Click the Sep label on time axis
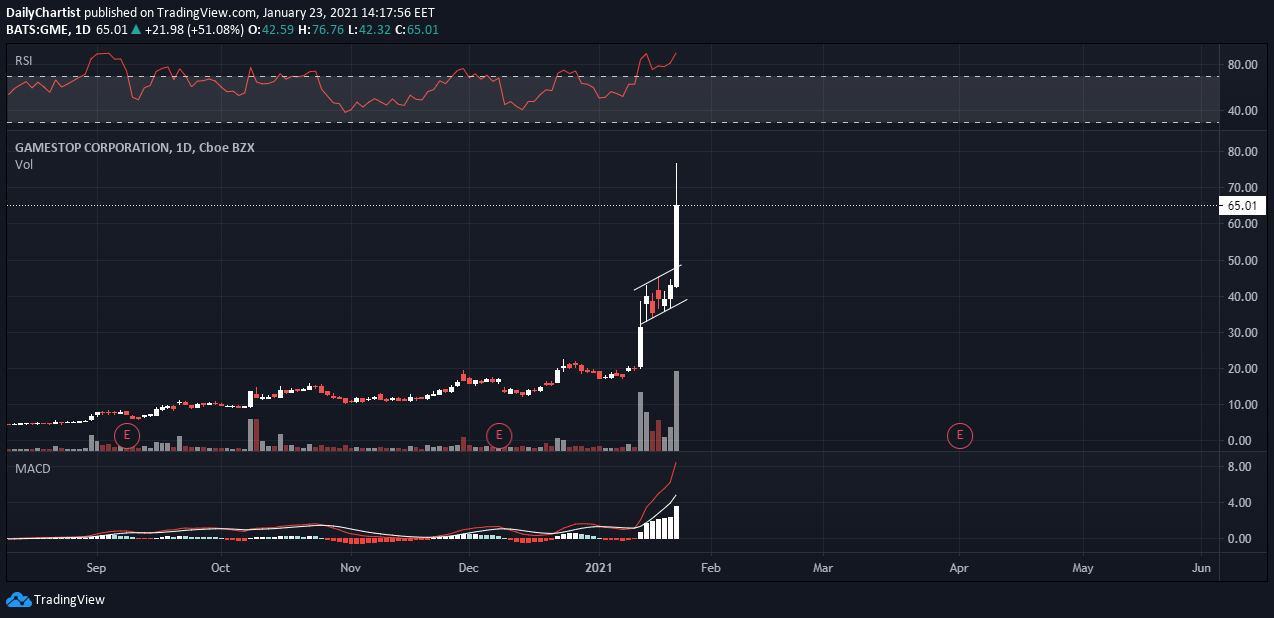This screenshot has height=618, width=1274. tap(97, 568)
